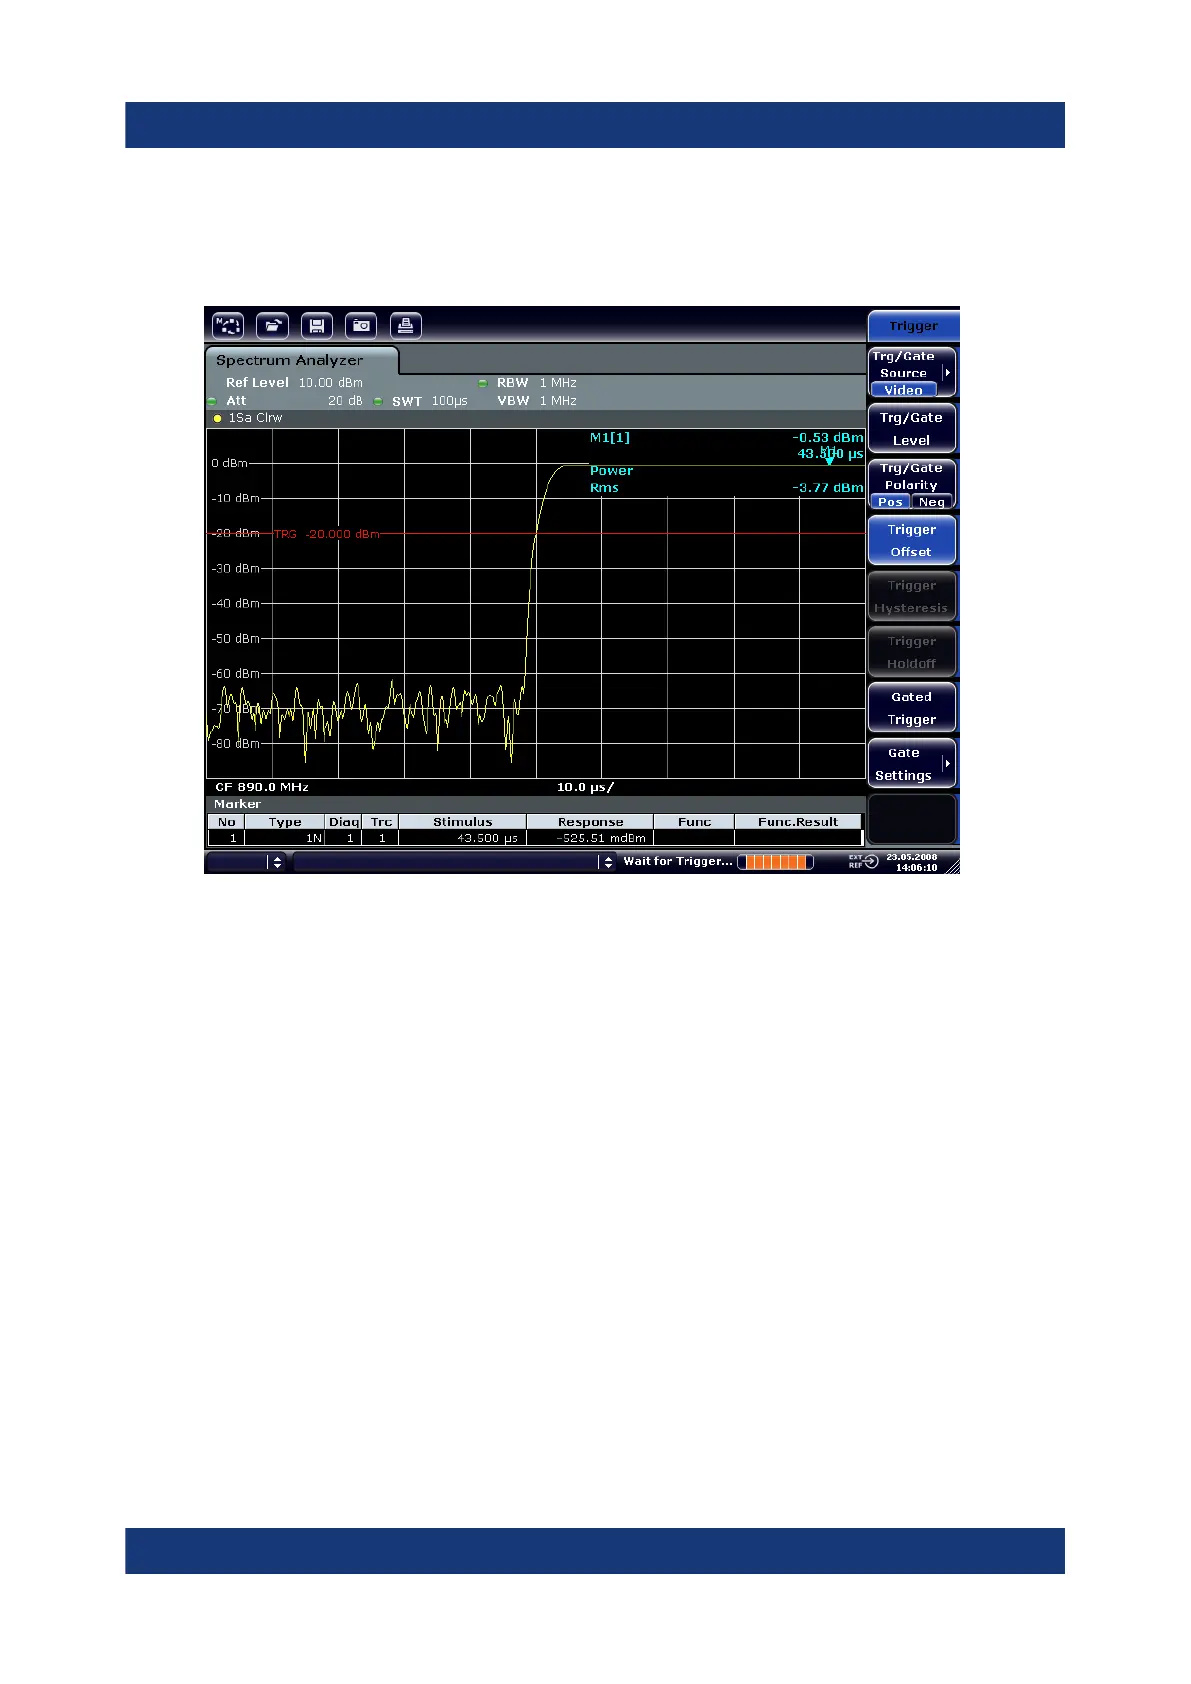The width and height of the screenshot is (1191, 1684).
Task: Select Pos trigger polarity
Action: click(890, 502)
